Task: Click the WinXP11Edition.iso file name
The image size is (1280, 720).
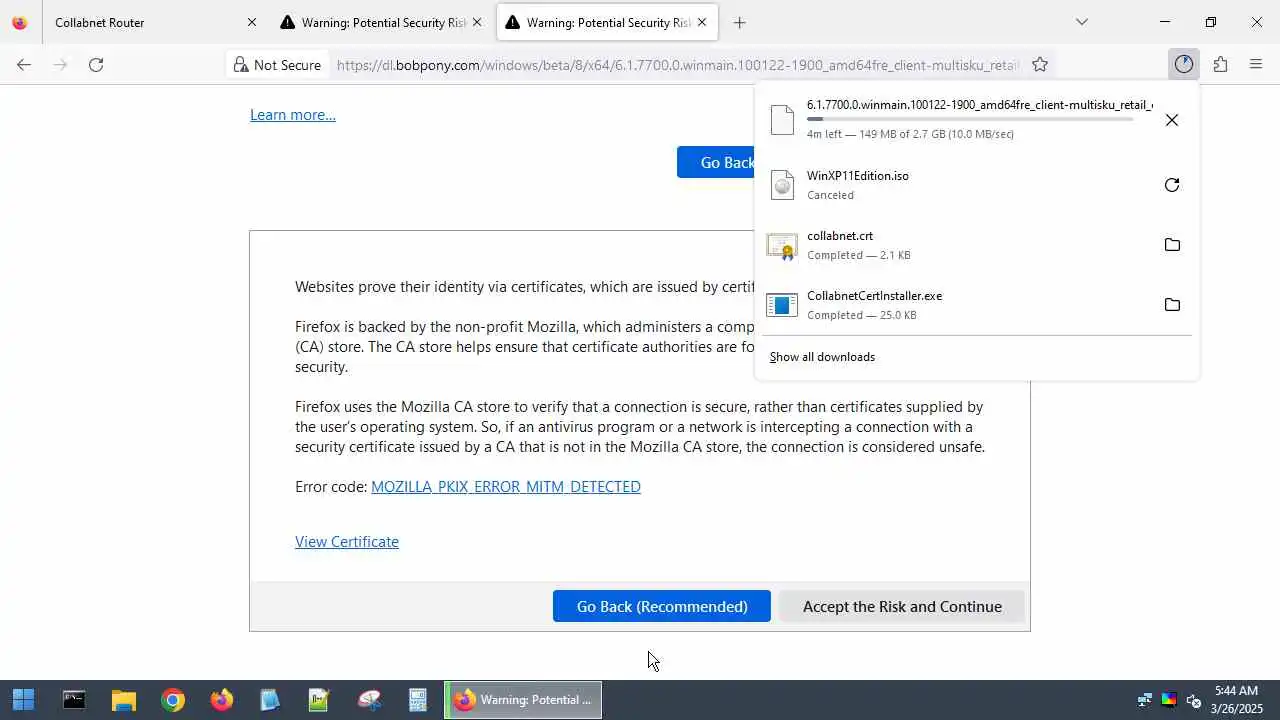Action: tap(858, 176)
